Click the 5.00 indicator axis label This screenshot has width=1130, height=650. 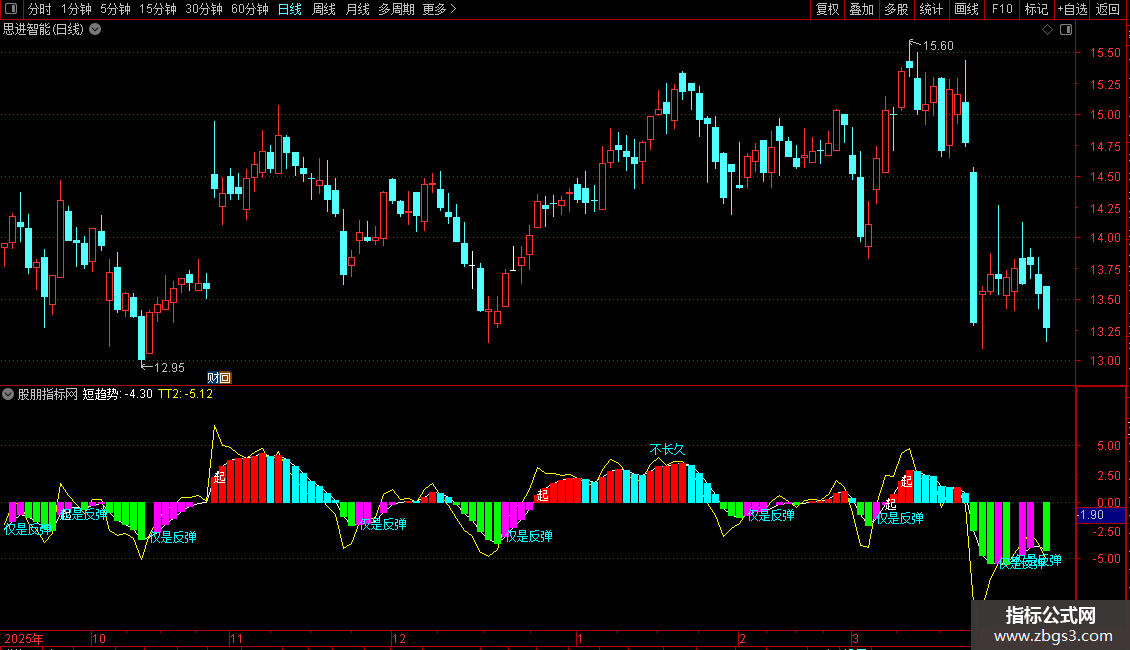click(1108, 446)
